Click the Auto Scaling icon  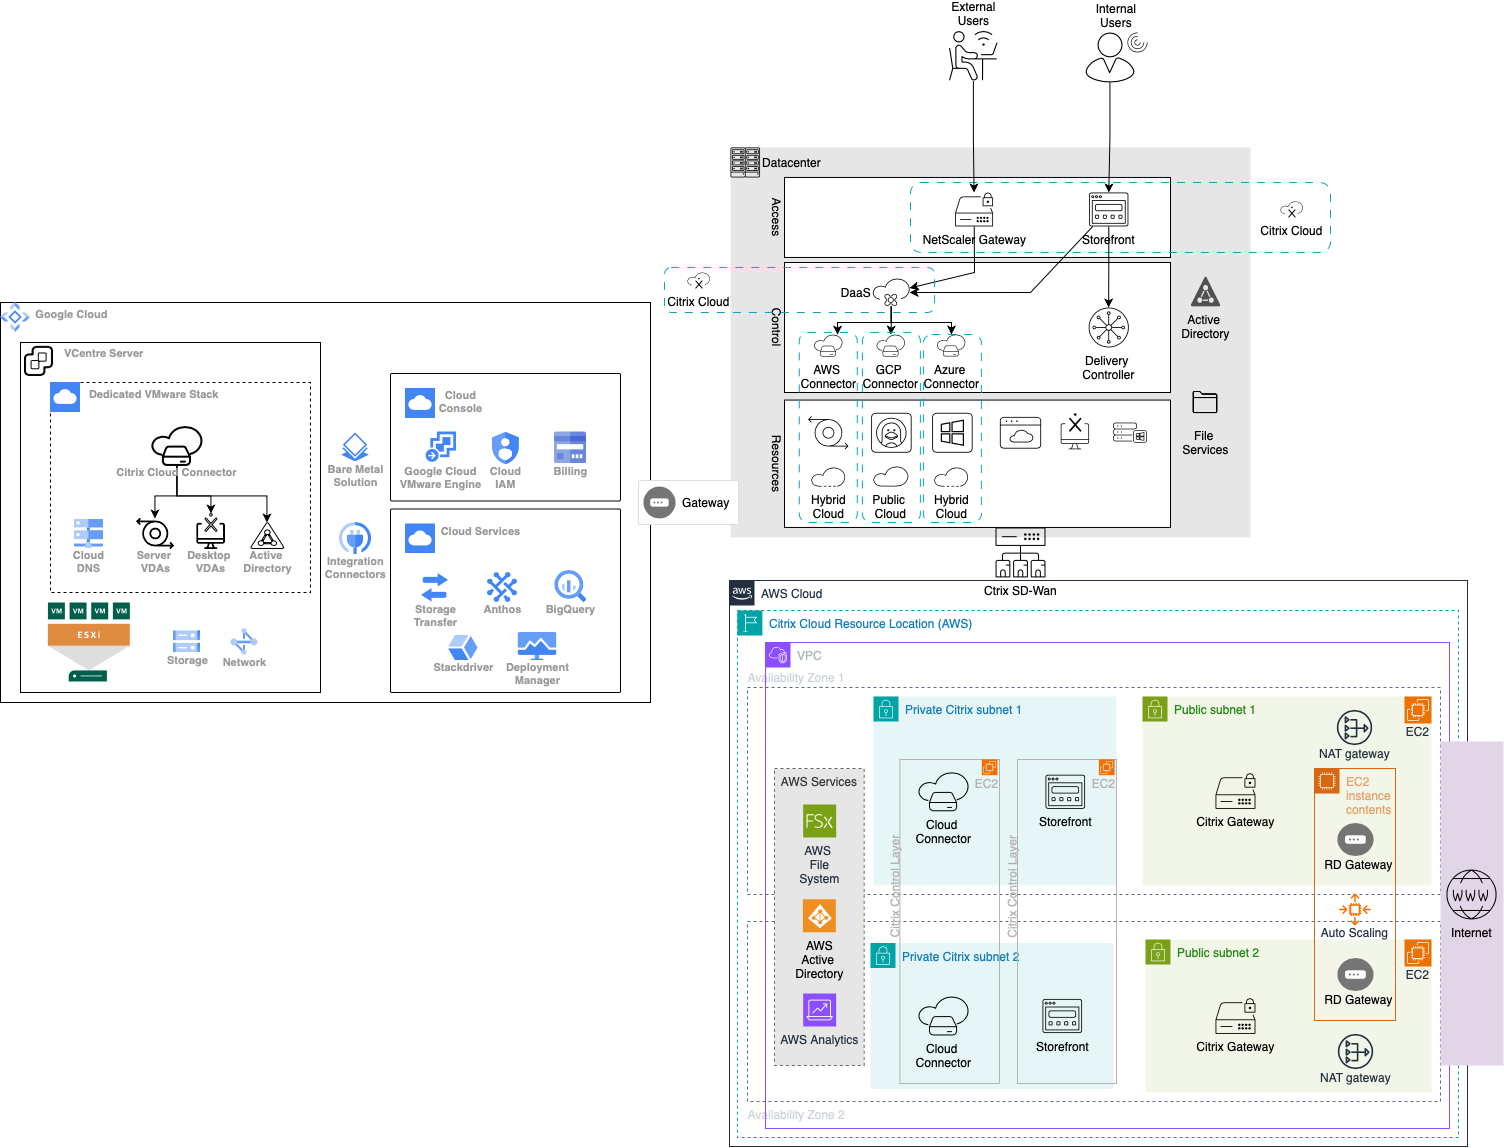coord(1354,910)
